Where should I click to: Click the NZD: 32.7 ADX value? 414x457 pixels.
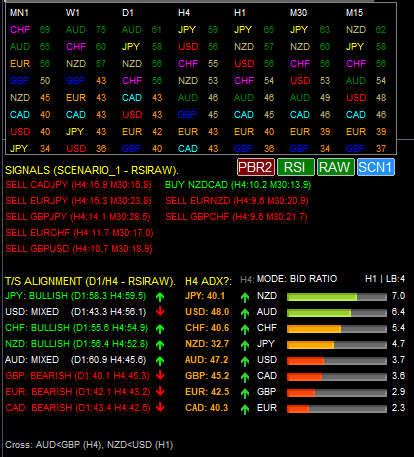click(x=207, y=344)
